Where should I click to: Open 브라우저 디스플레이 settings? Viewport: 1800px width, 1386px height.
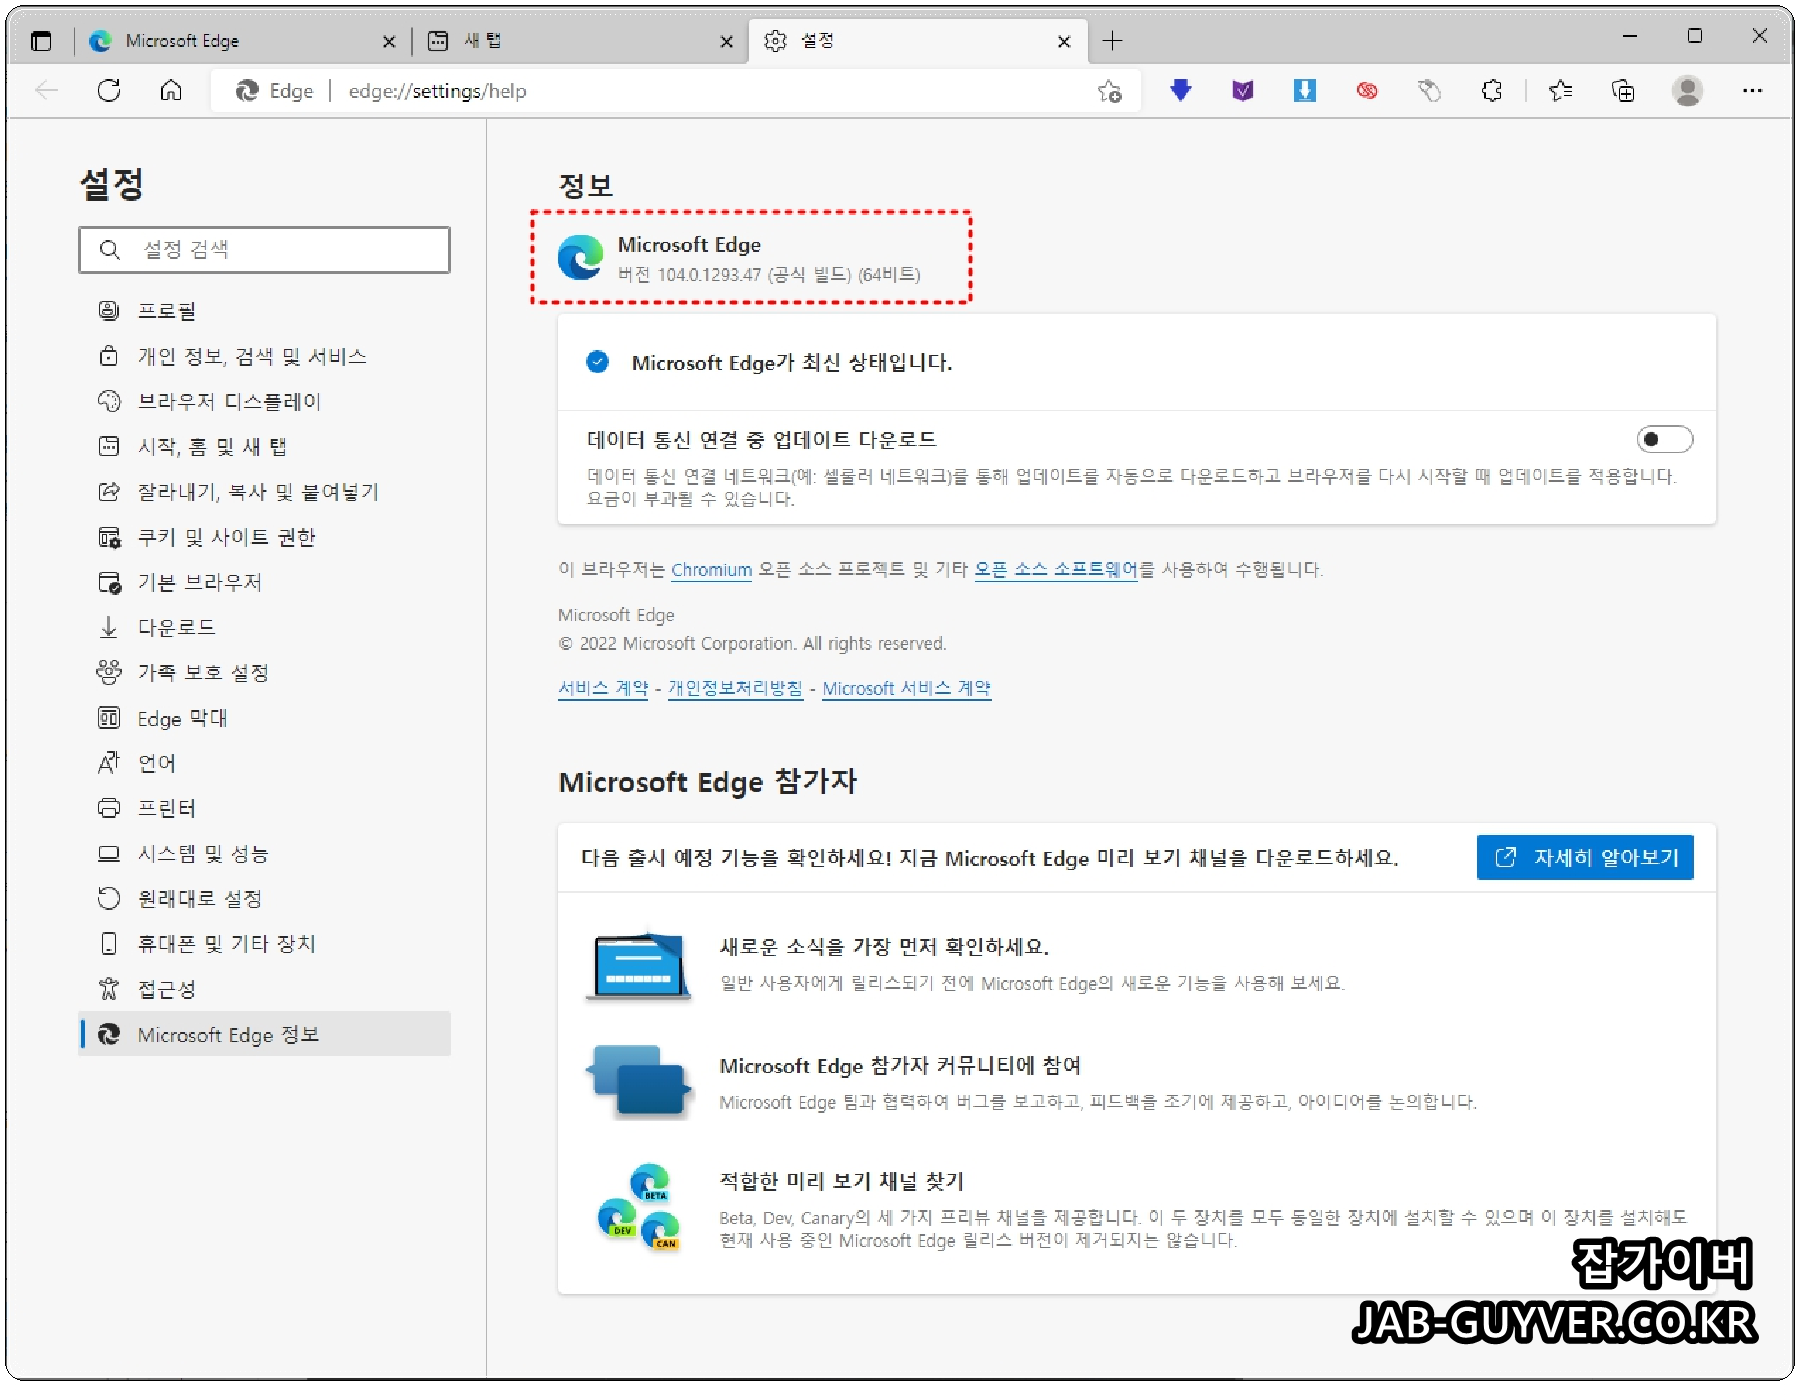click(x=265, y=401)
